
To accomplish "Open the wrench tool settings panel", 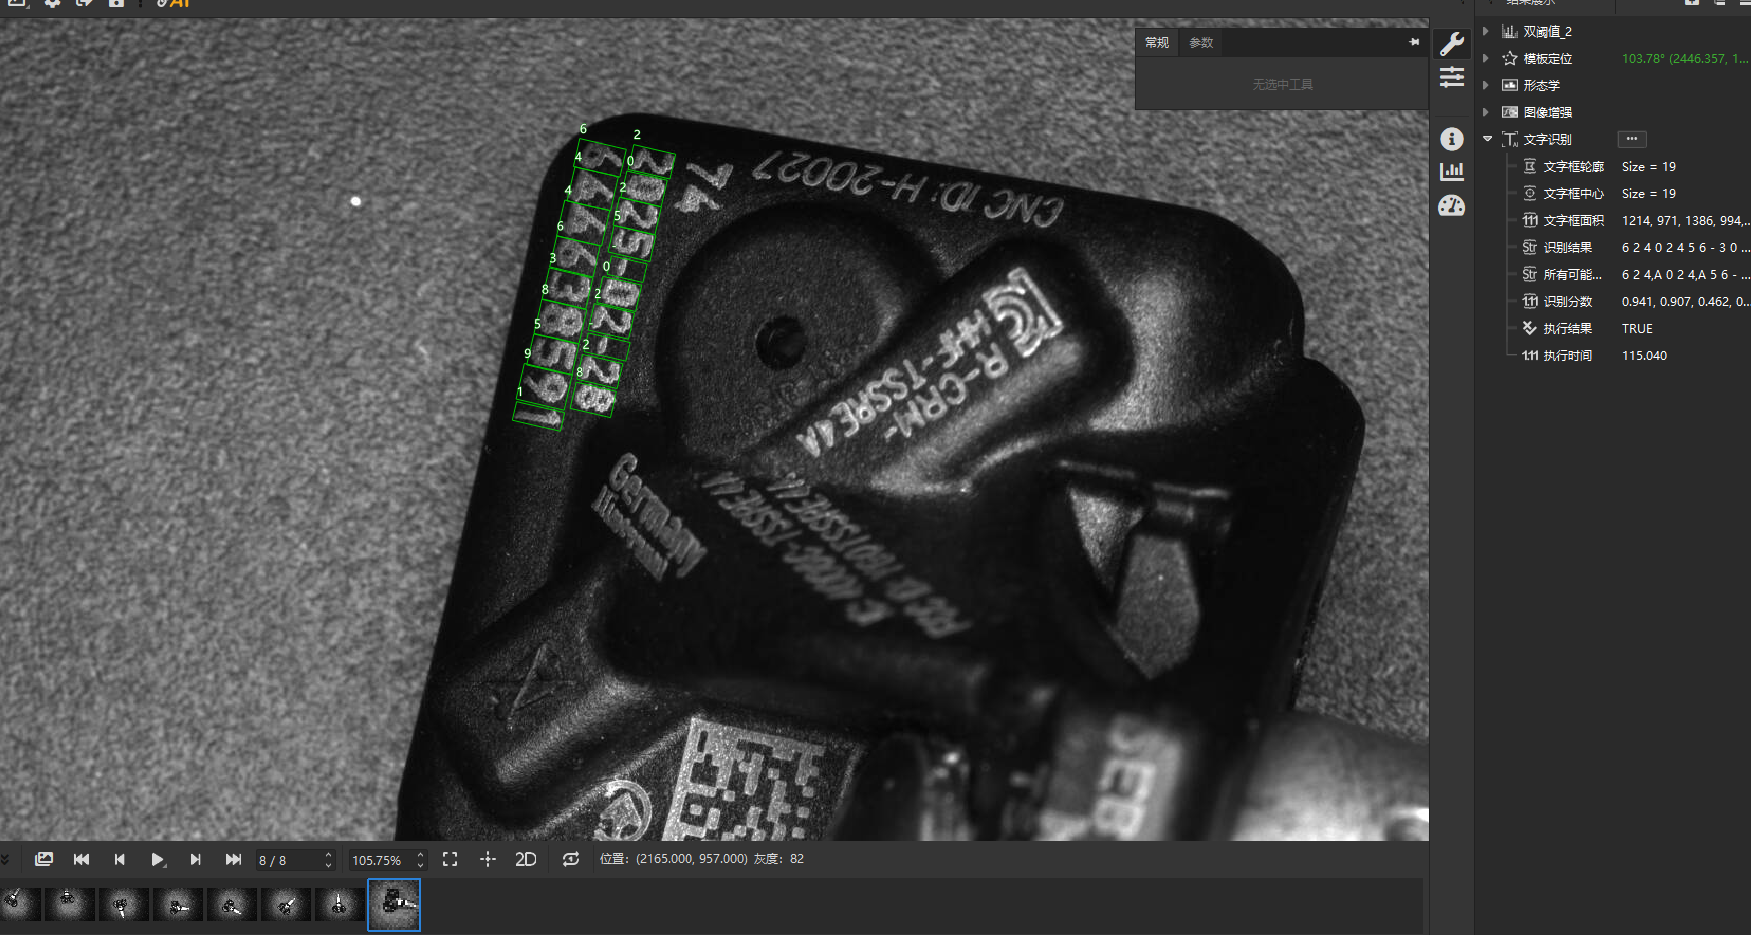I will click(1452, 43).
